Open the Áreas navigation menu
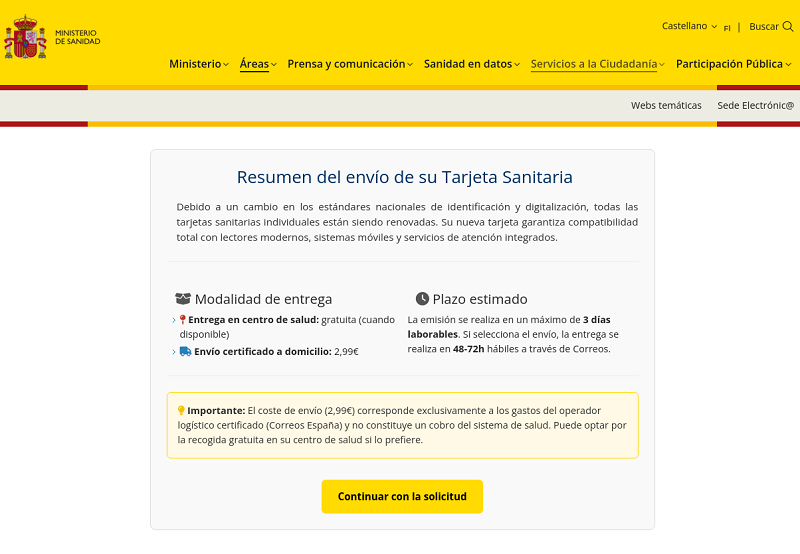Screen dimensions: 800x554 click(x=258, y=64)
